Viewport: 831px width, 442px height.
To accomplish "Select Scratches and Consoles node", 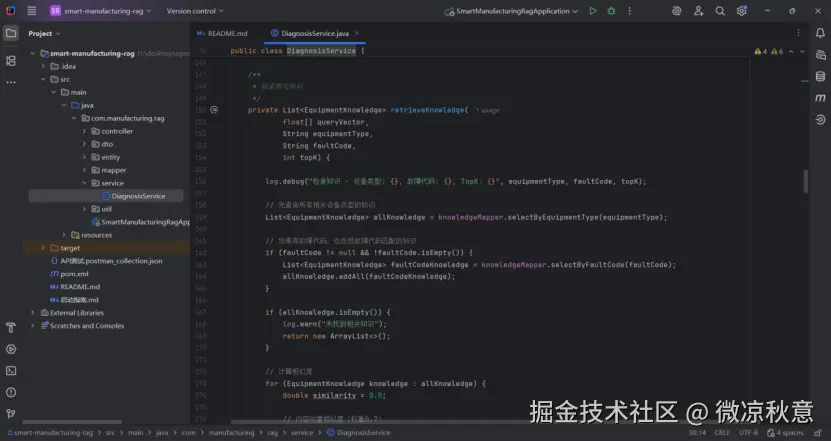I will [82, 326].
